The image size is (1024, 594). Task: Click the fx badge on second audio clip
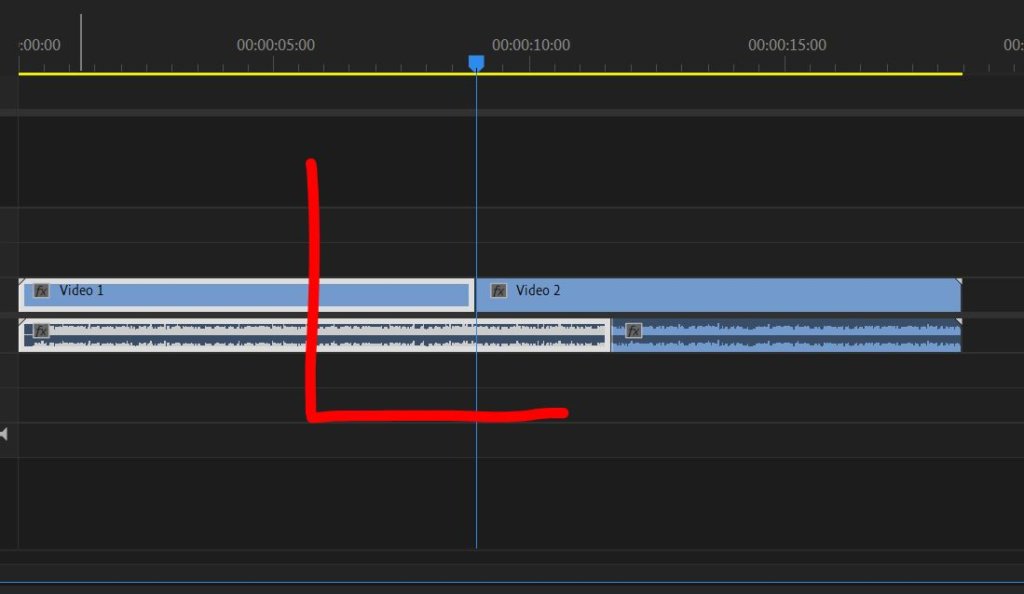pos(633,331)
